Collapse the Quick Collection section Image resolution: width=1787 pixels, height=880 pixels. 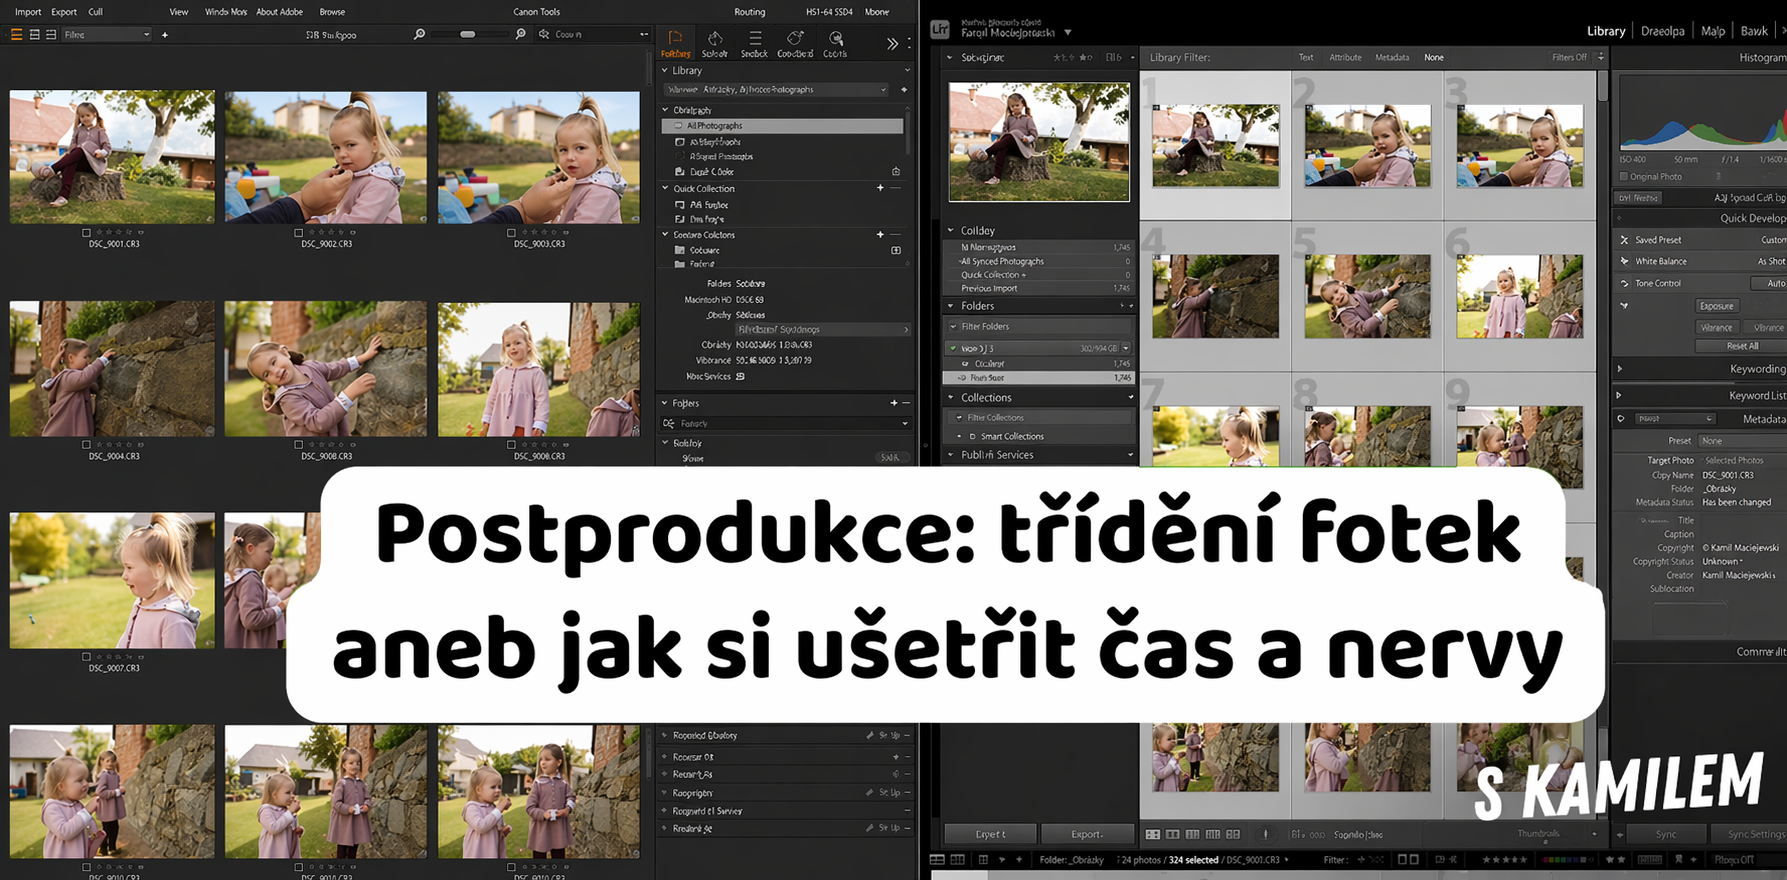tap(666, 188)
